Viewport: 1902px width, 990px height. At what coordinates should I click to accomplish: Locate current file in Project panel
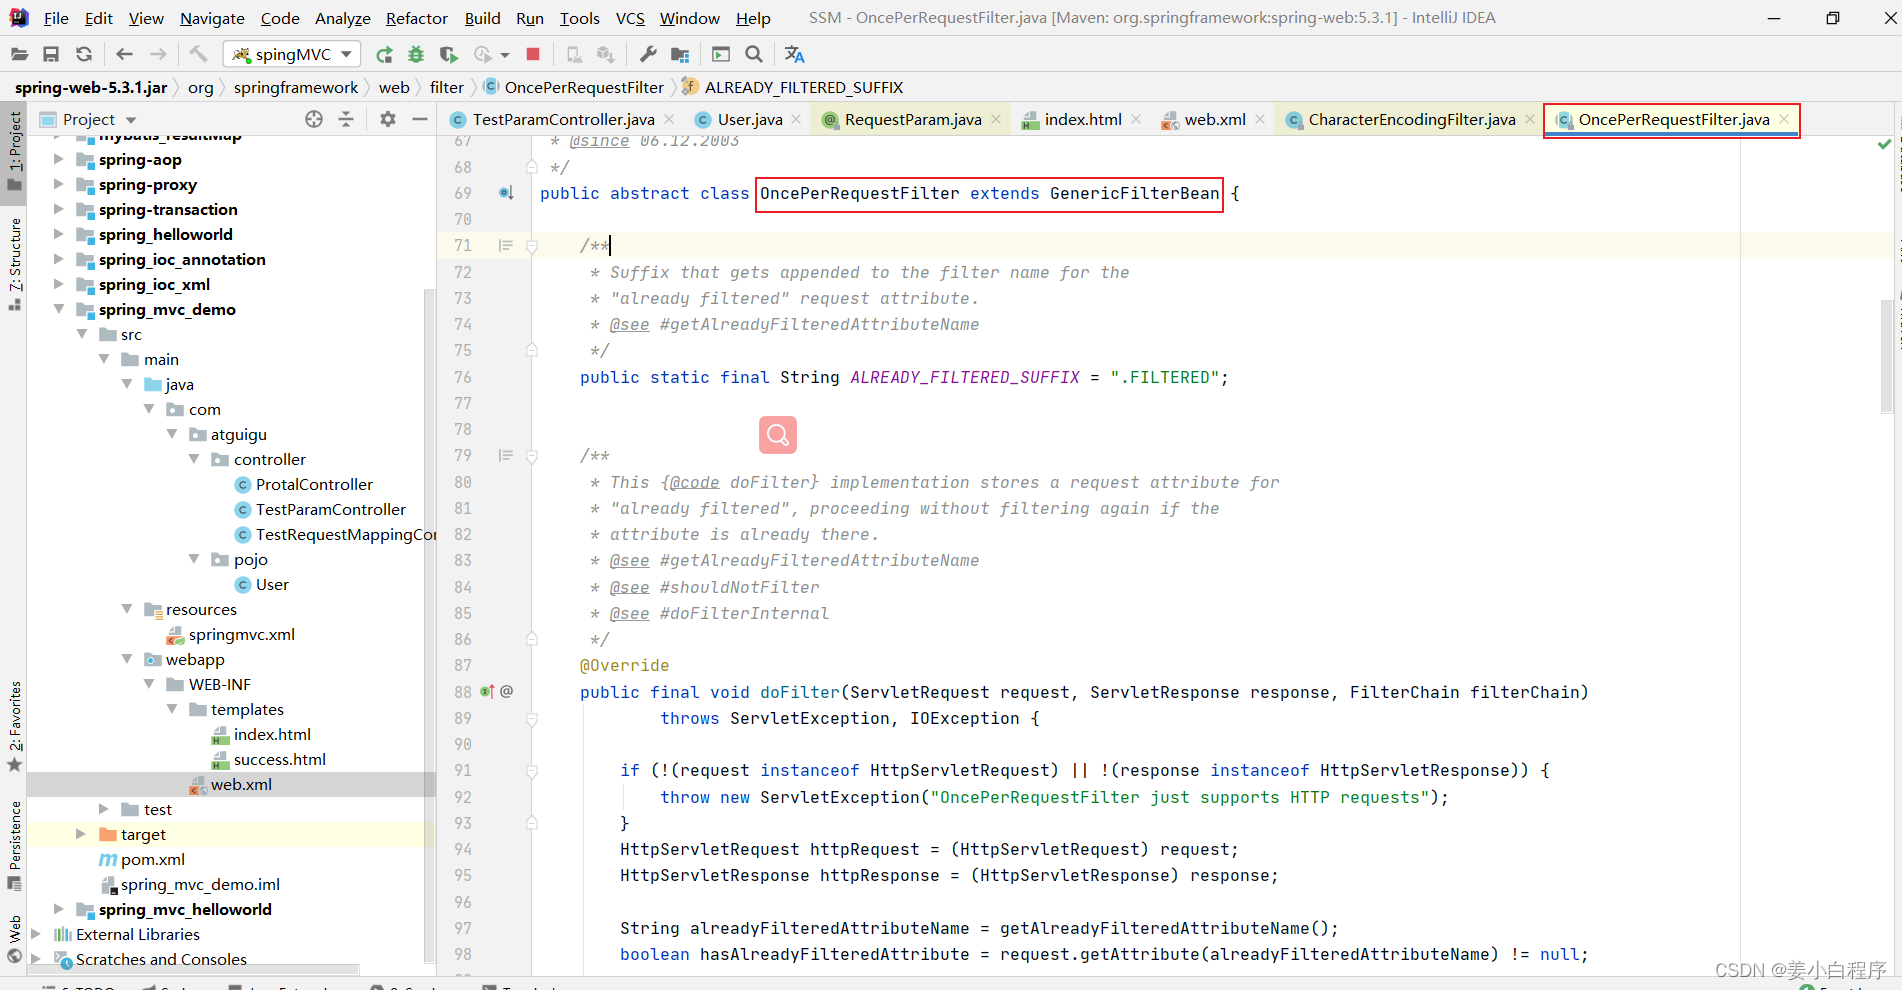(x=314, y=119)
